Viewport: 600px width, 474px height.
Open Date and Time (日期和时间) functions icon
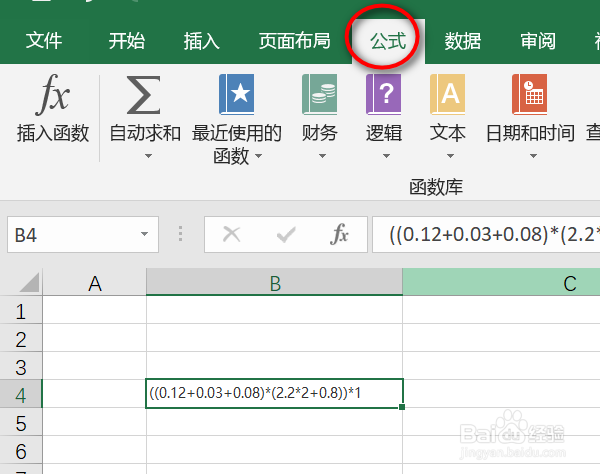(530, 94)
